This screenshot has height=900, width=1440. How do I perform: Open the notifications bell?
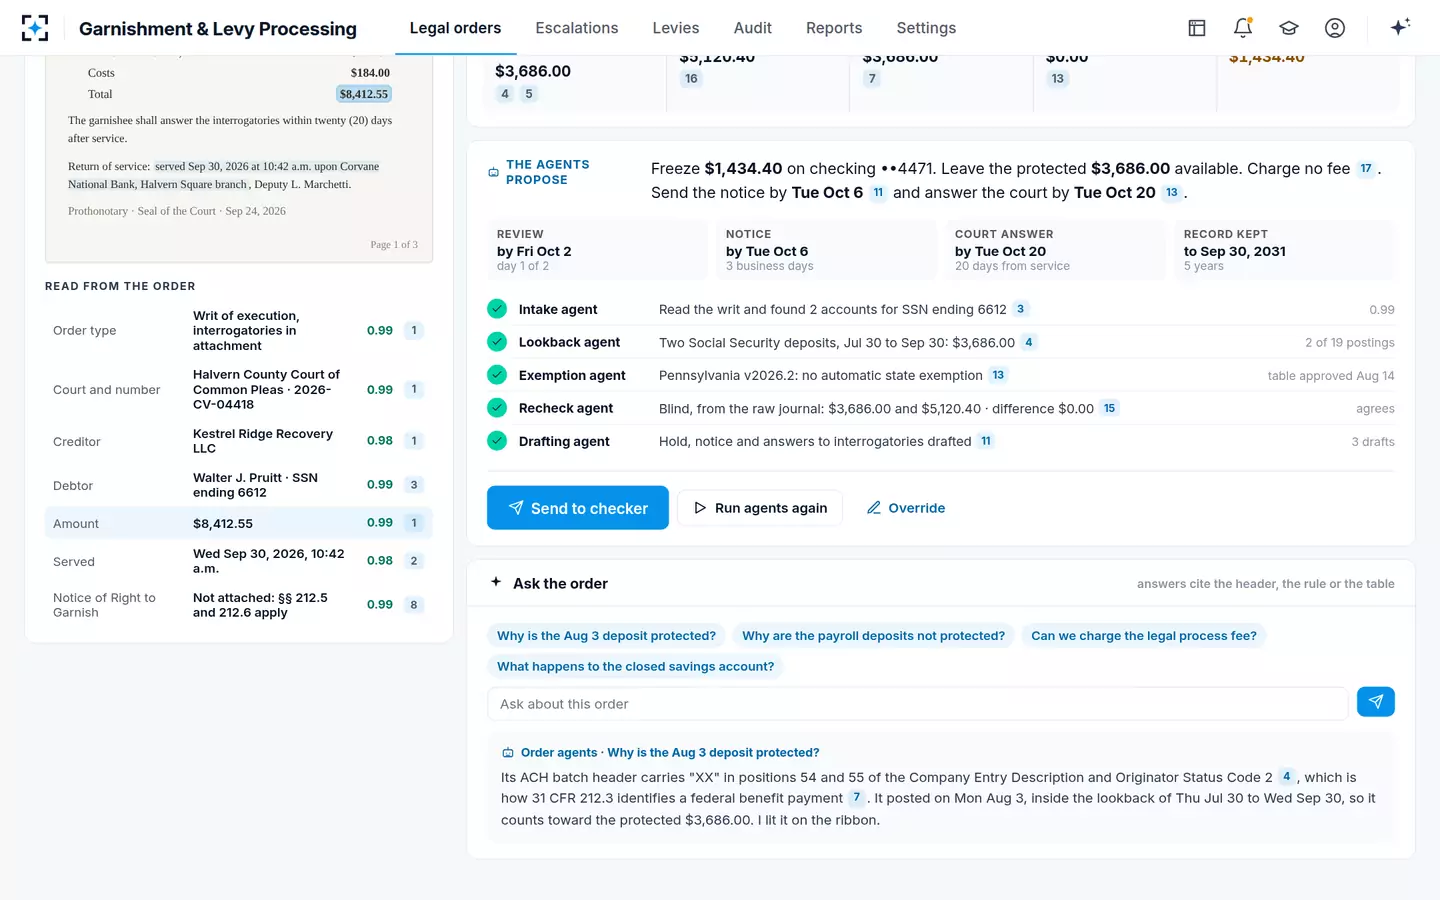tap(1243, 28)
